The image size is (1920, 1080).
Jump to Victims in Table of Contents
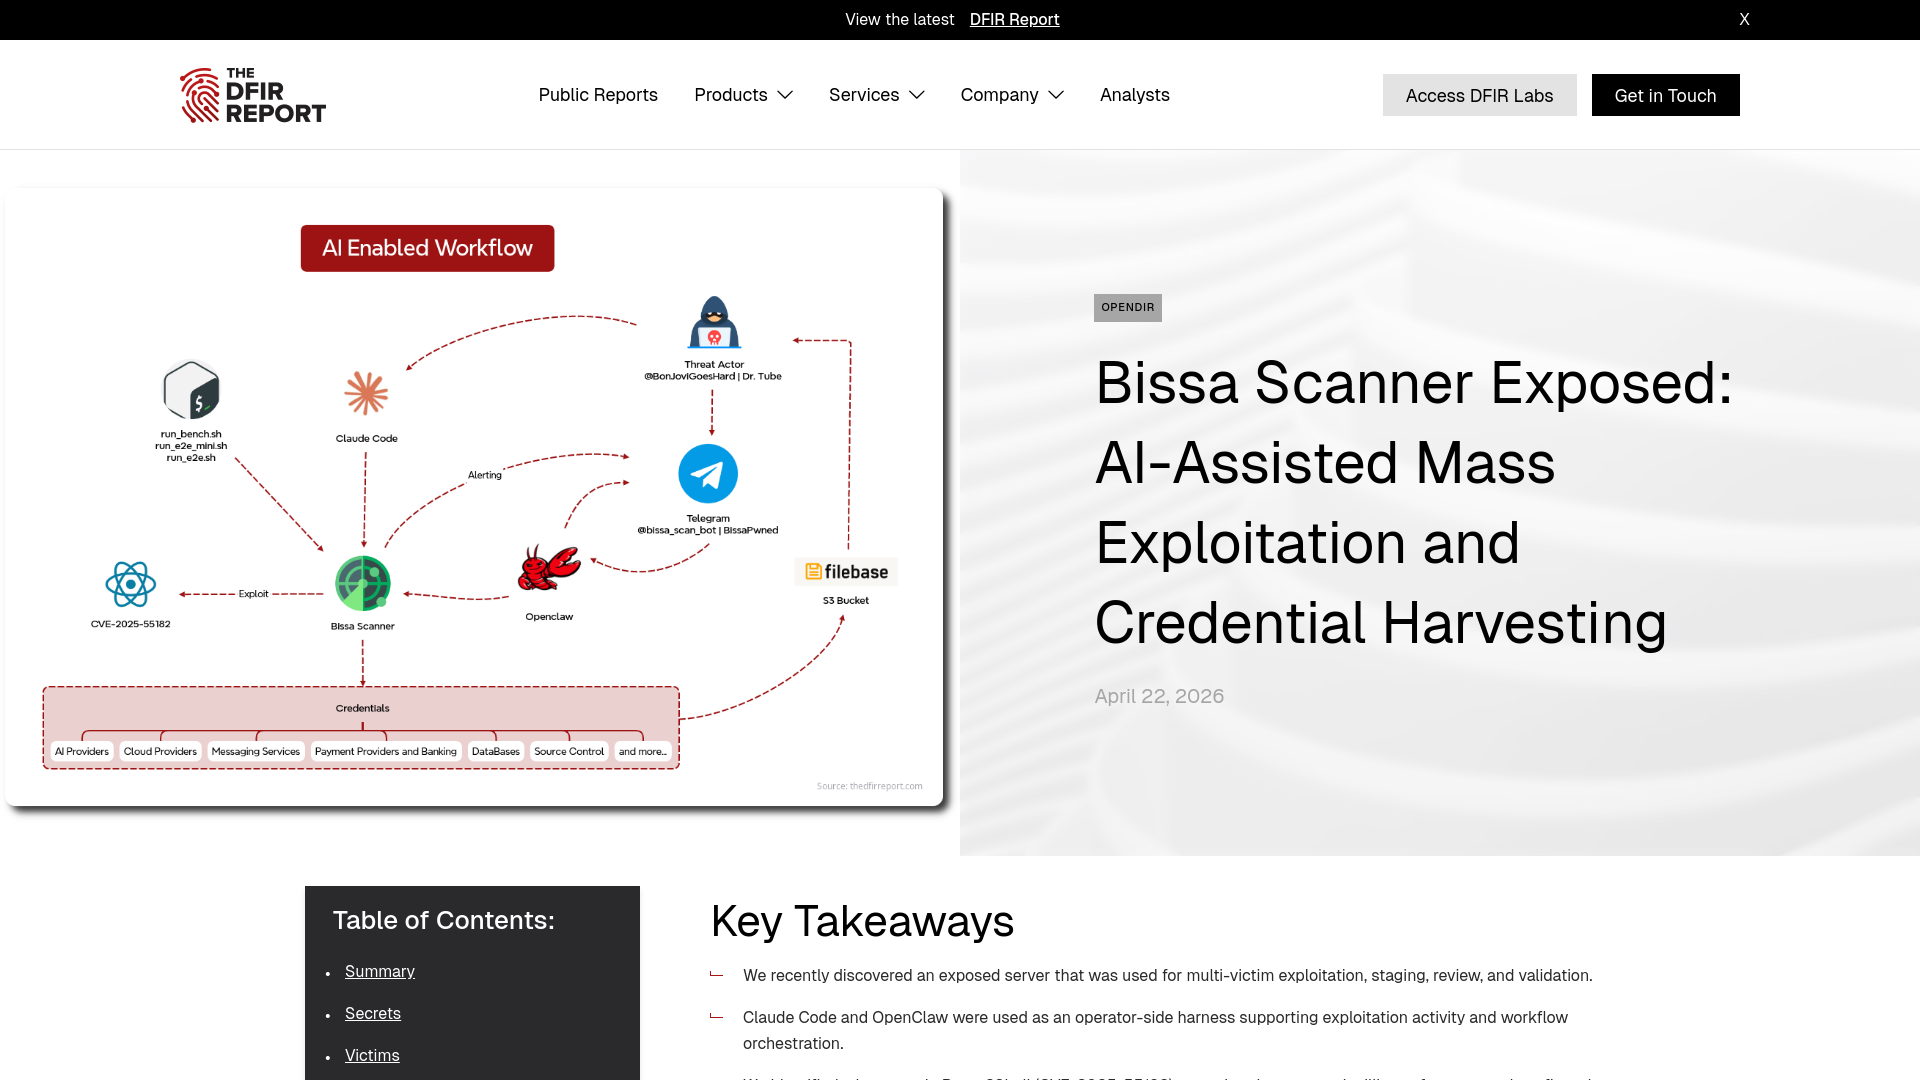pyautogui.click(x=372, y=1055)
